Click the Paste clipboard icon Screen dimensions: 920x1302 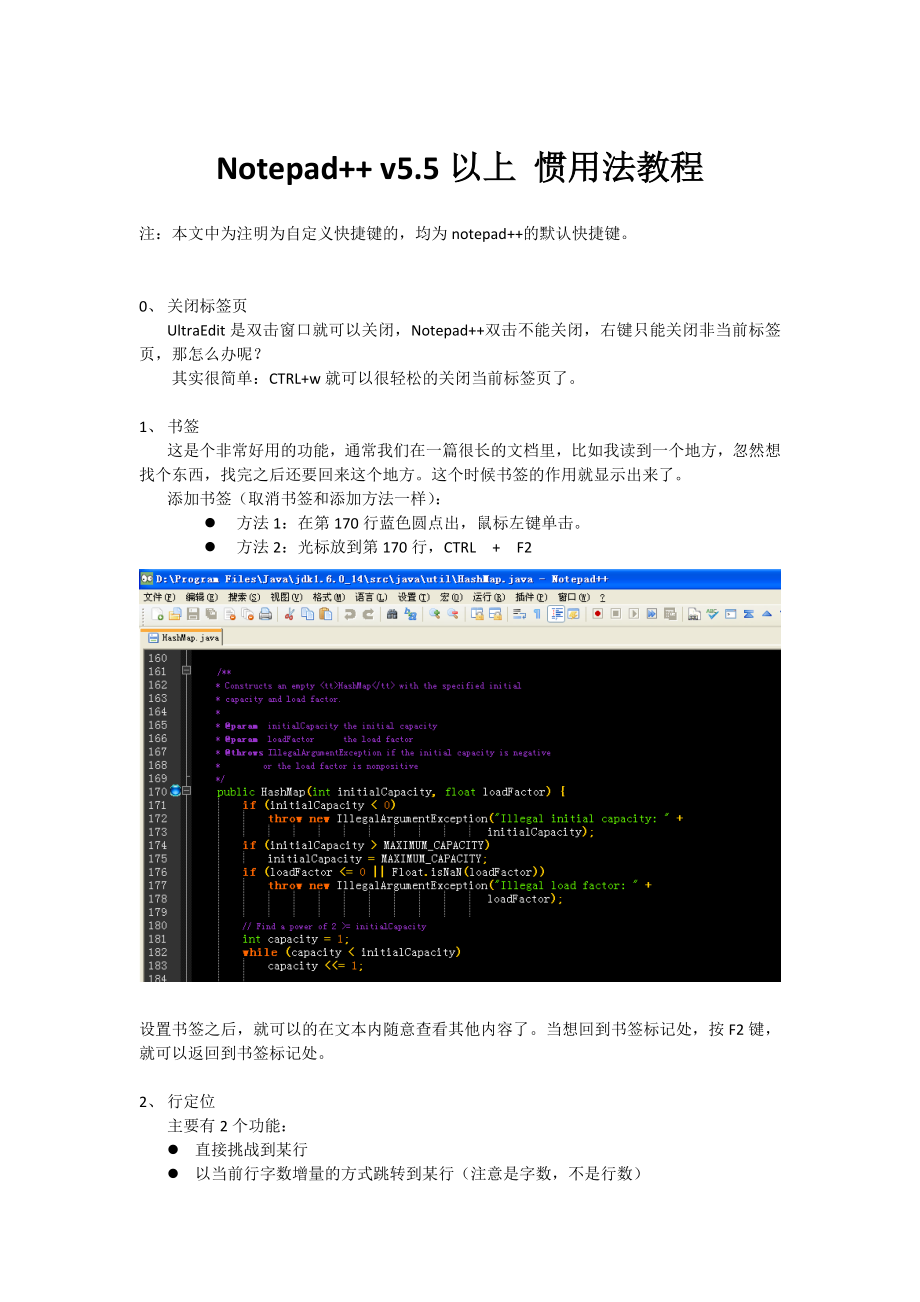(325, 614)
